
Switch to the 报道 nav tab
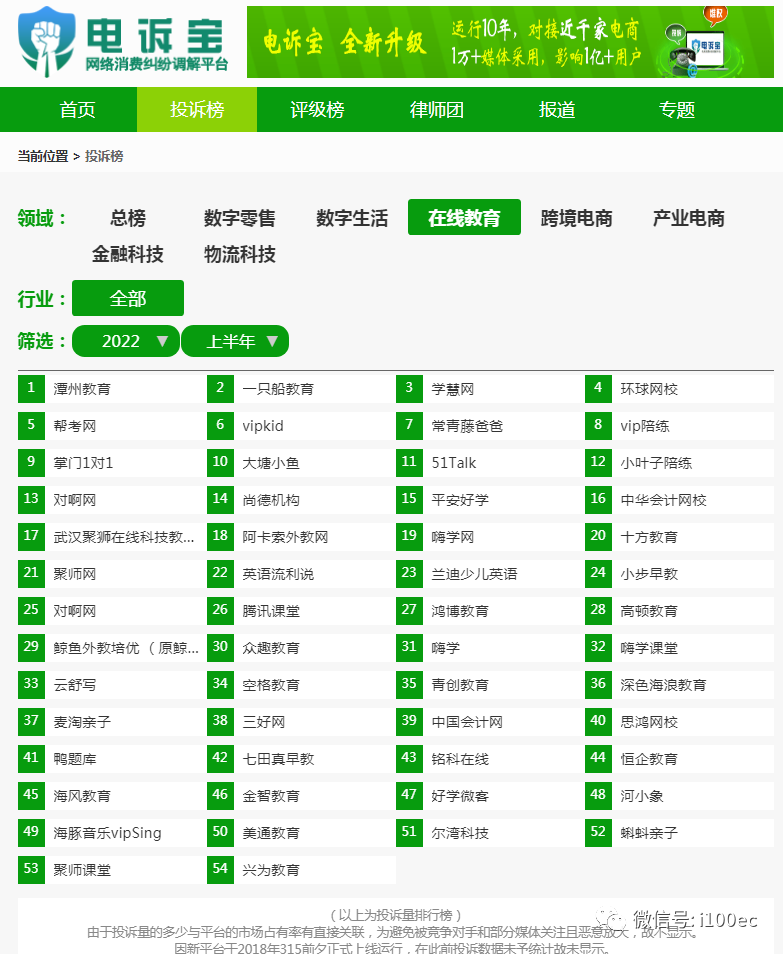pos(557,110)
